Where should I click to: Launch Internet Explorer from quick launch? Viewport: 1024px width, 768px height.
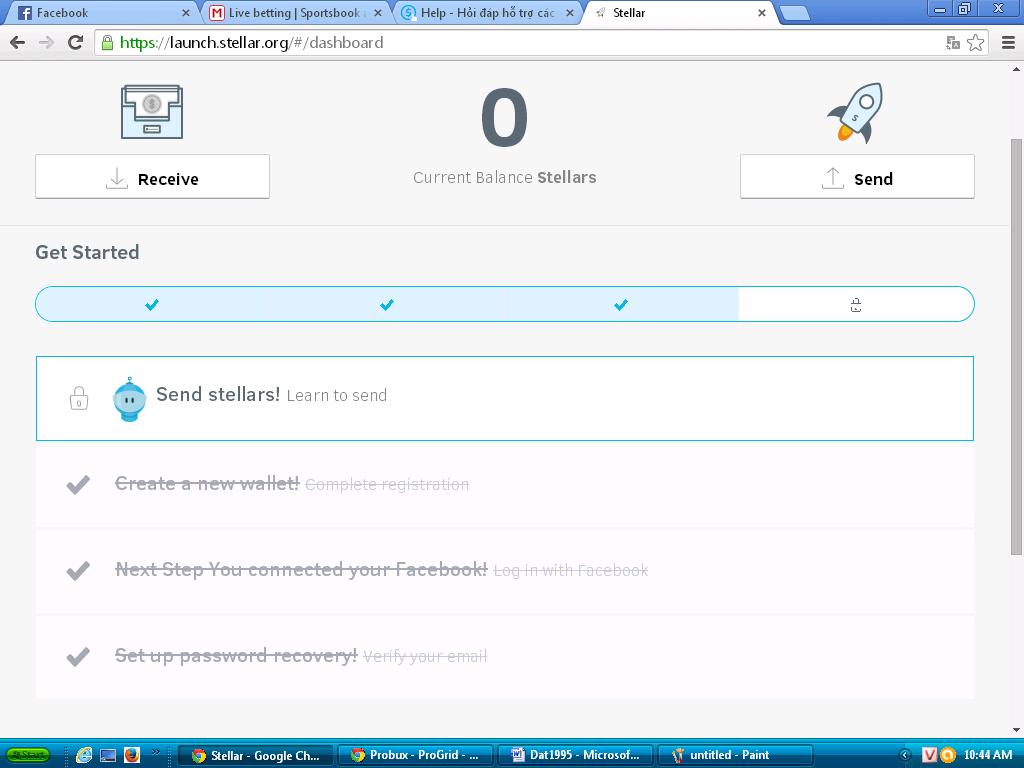click(84, 755)
